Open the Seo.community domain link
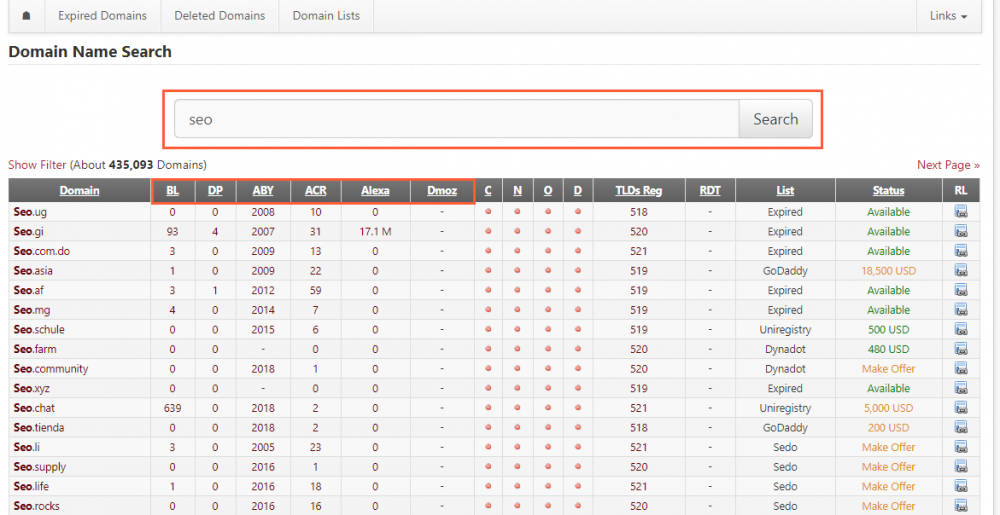Image resolution: width=1000 pixels, height=515 pixels. [51, 369]
